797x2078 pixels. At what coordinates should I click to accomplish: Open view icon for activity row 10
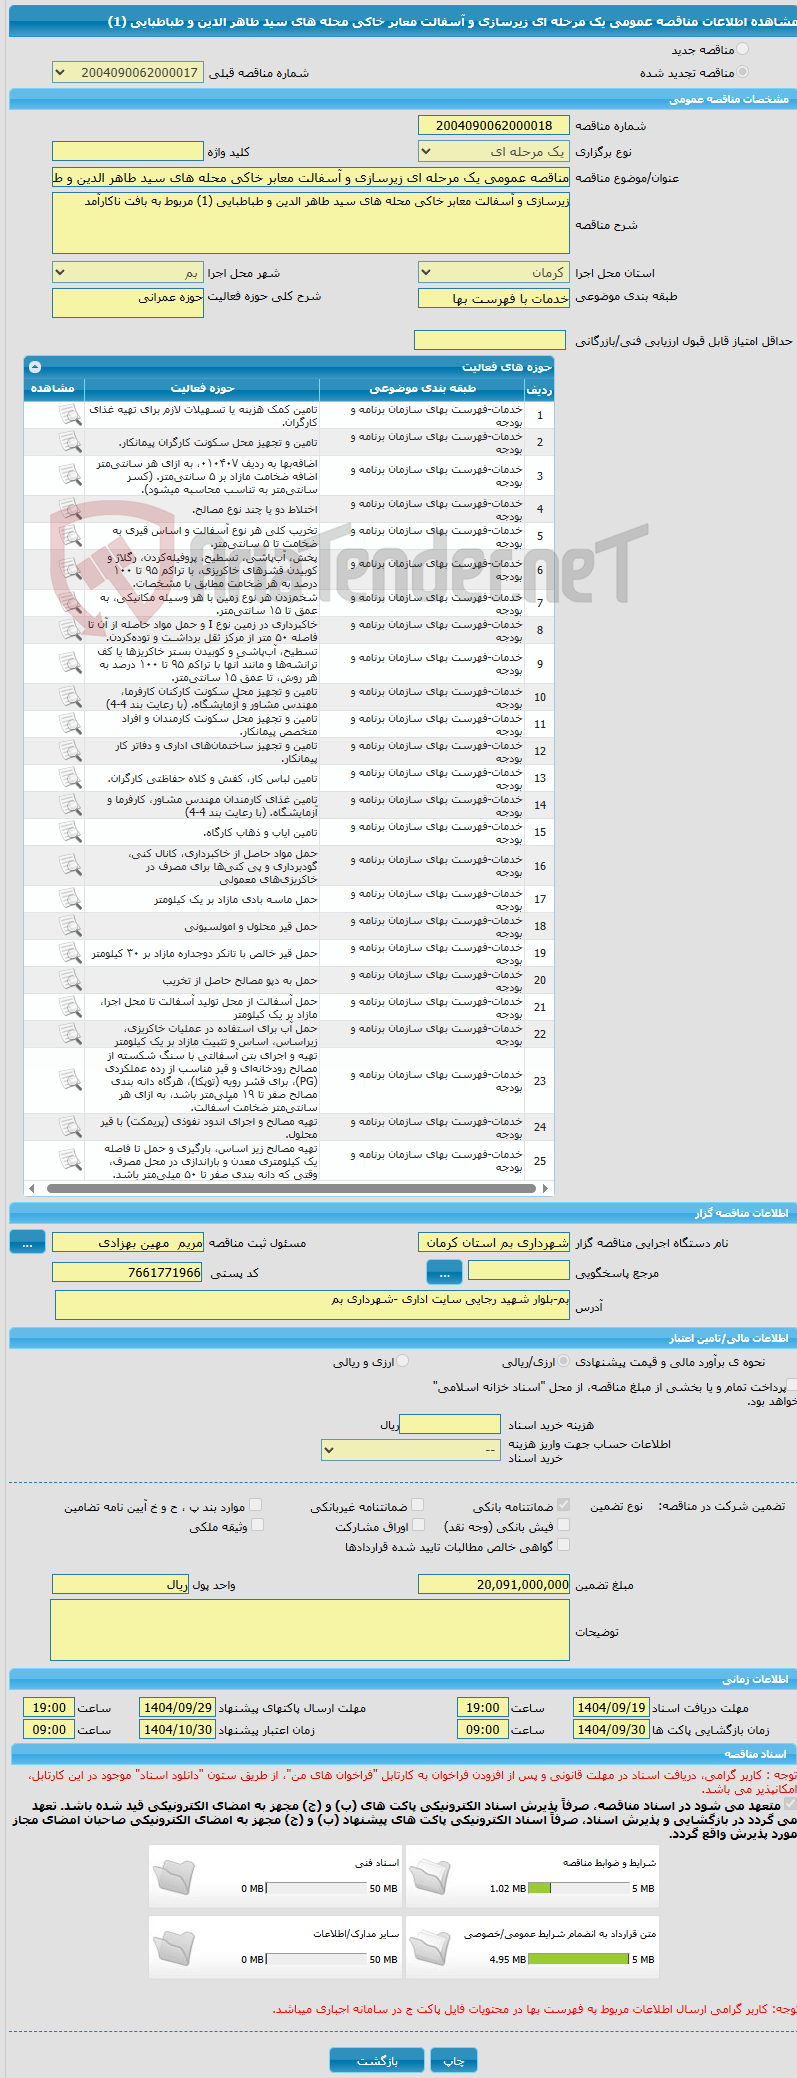coord(70,697)
